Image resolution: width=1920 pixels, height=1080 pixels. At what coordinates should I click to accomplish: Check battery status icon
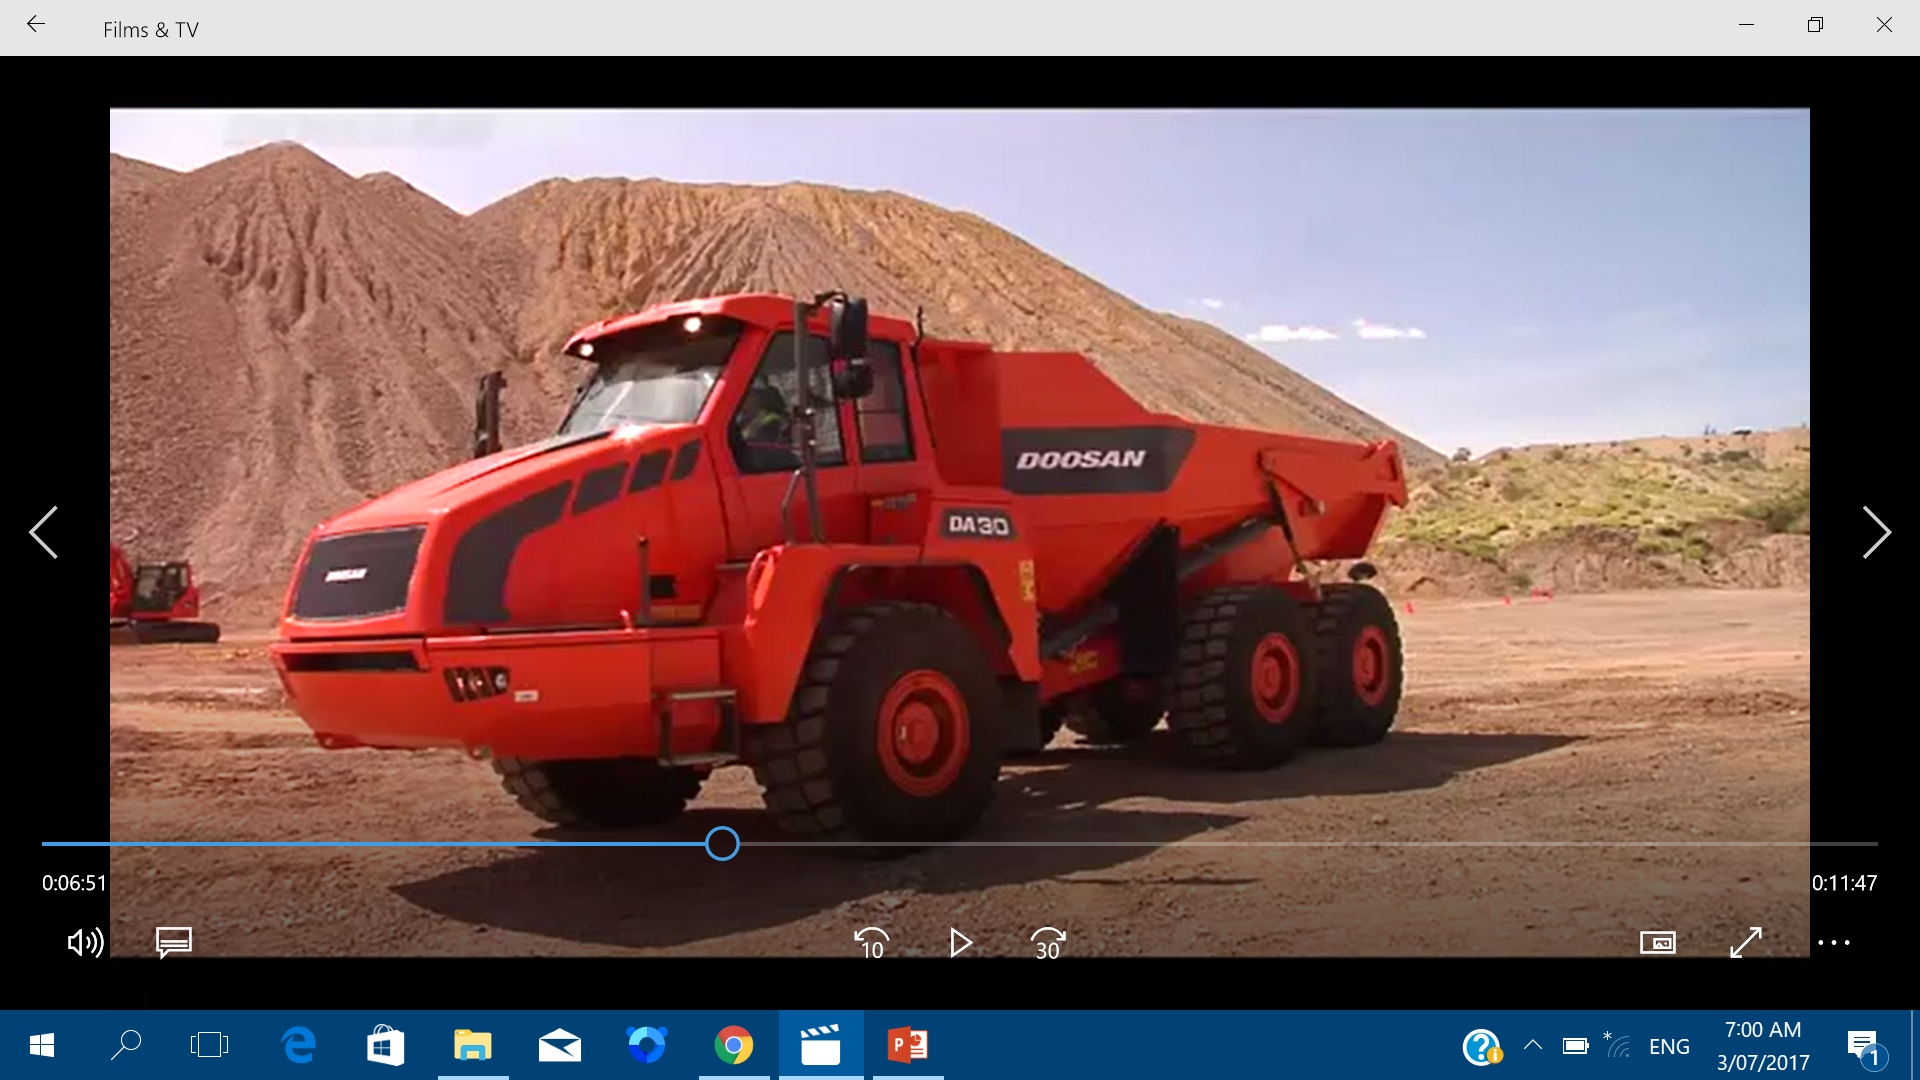coord(1575,1046)
